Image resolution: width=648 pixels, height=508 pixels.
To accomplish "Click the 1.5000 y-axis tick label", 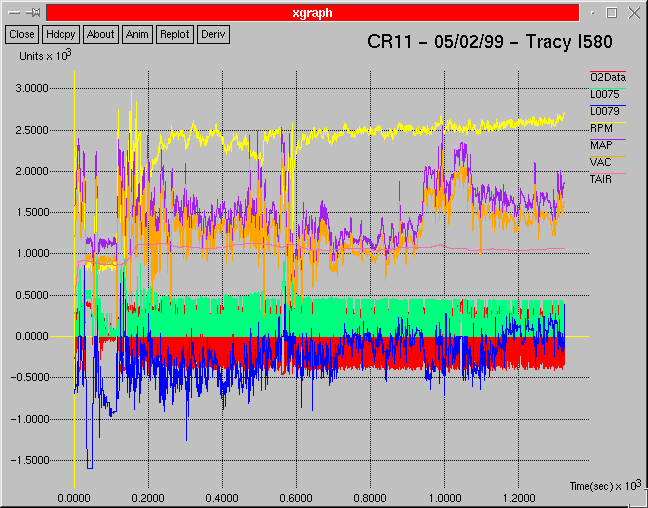I will pyautogui.click(x=32, y=212).
